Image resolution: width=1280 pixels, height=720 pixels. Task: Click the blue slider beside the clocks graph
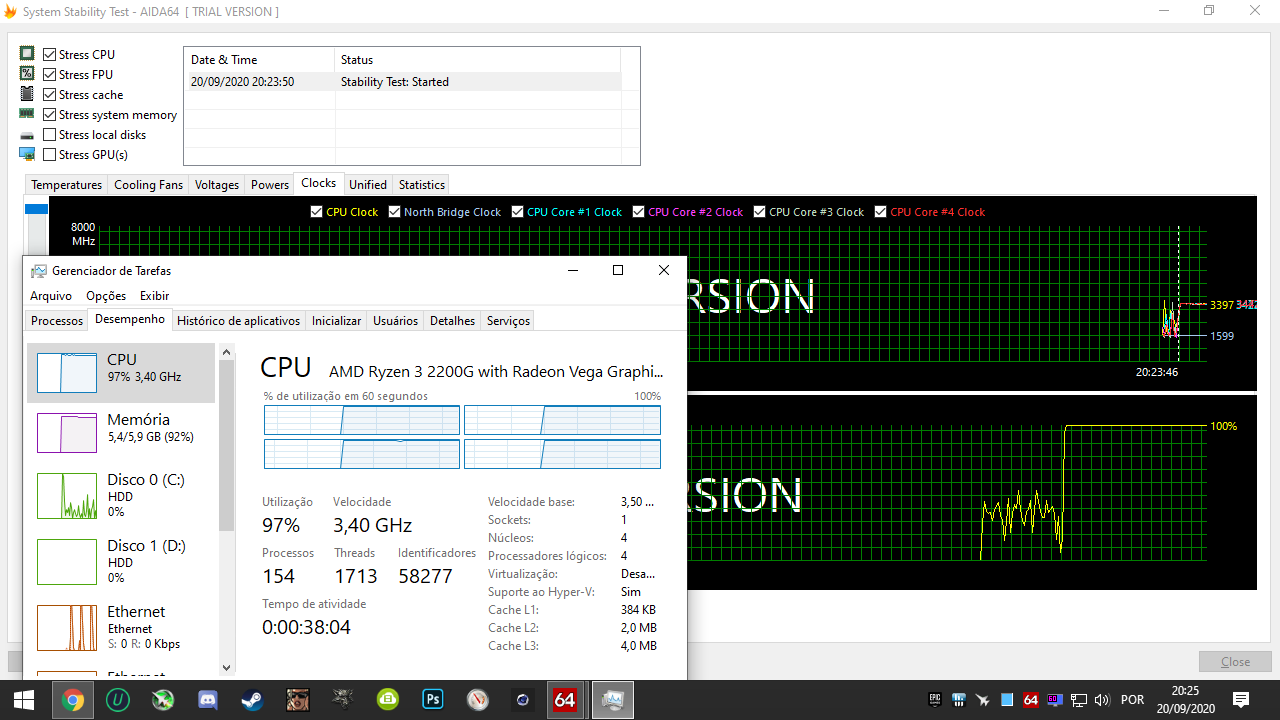(x=36, y=209)
